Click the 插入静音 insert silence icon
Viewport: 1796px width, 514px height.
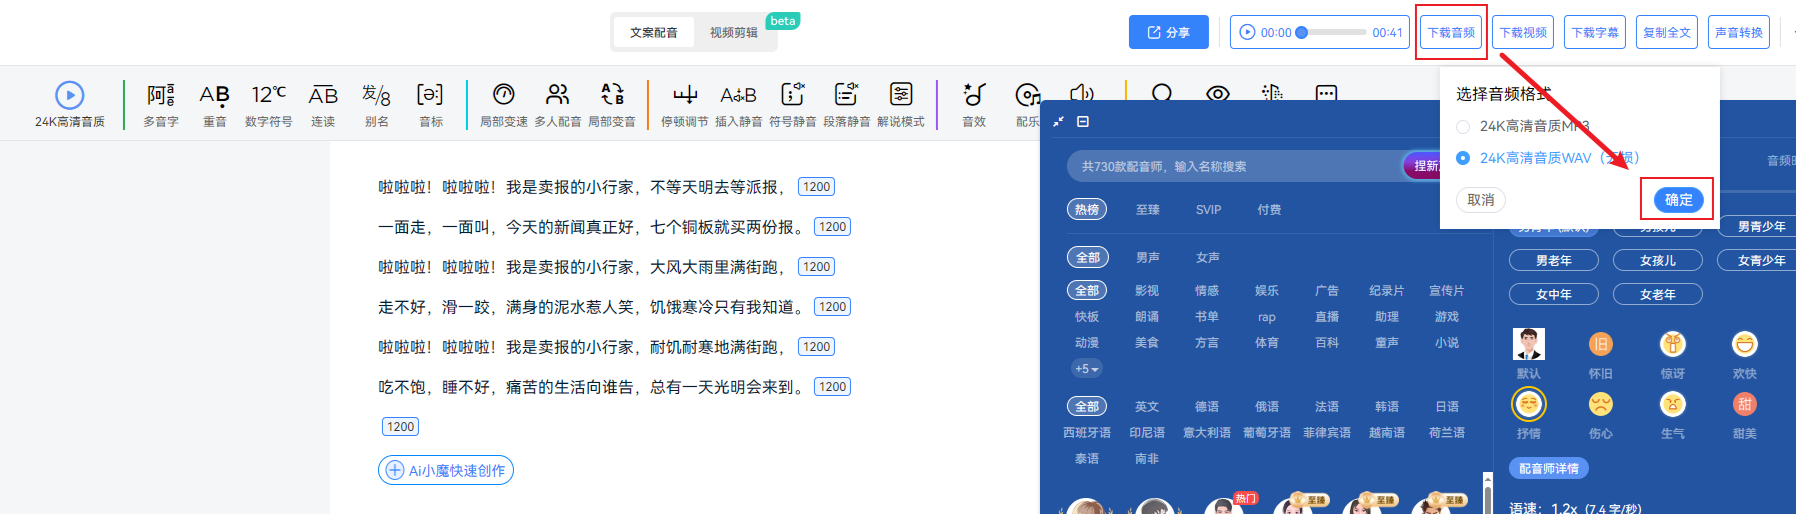pyautogui.click(x=738, y=95)
